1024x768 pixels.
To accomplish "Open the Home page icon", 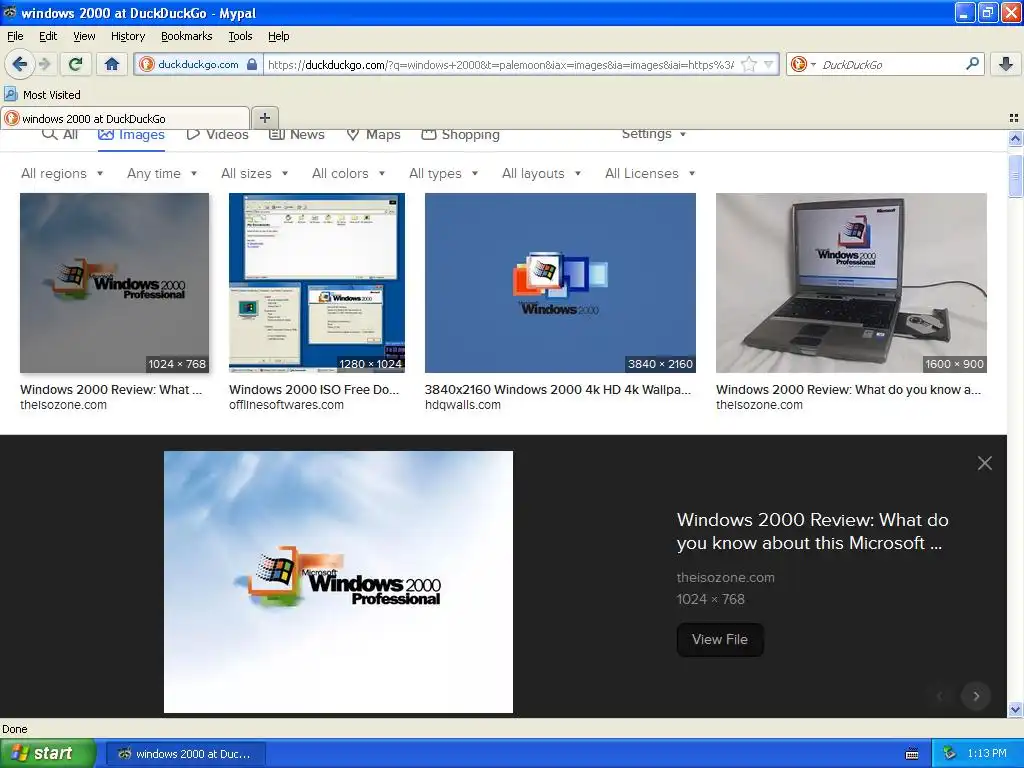I will tap(112, 64).
